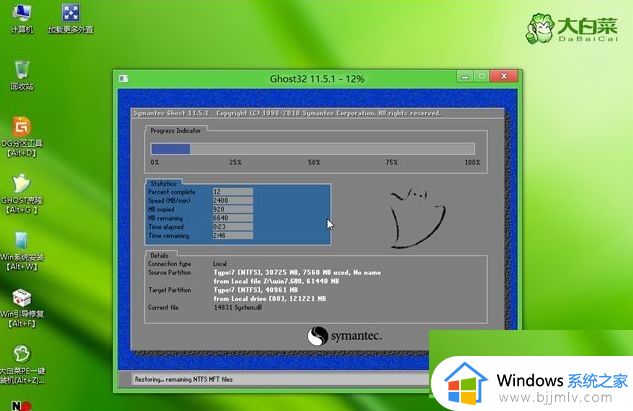Image resolution: width=633 pixels, height=411 pixels.
Task: Minimize the Ghost32 window
Action: [465, 76]
